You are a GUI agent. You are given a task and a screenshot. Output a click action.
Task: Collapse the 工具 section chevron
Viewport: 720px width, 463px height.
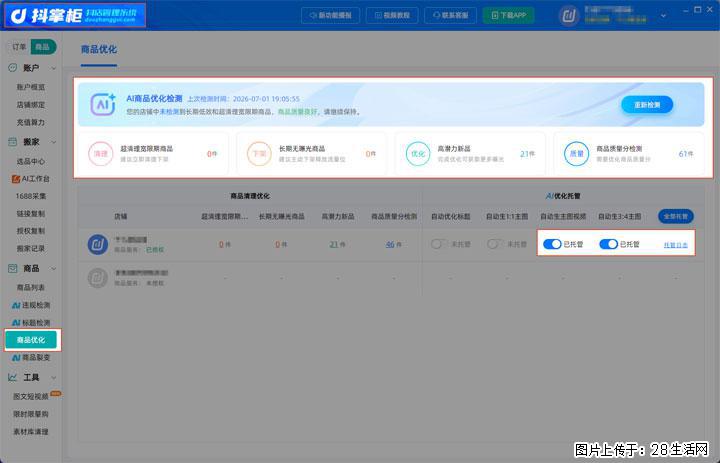pyautogui.click(x=54, y=378)
